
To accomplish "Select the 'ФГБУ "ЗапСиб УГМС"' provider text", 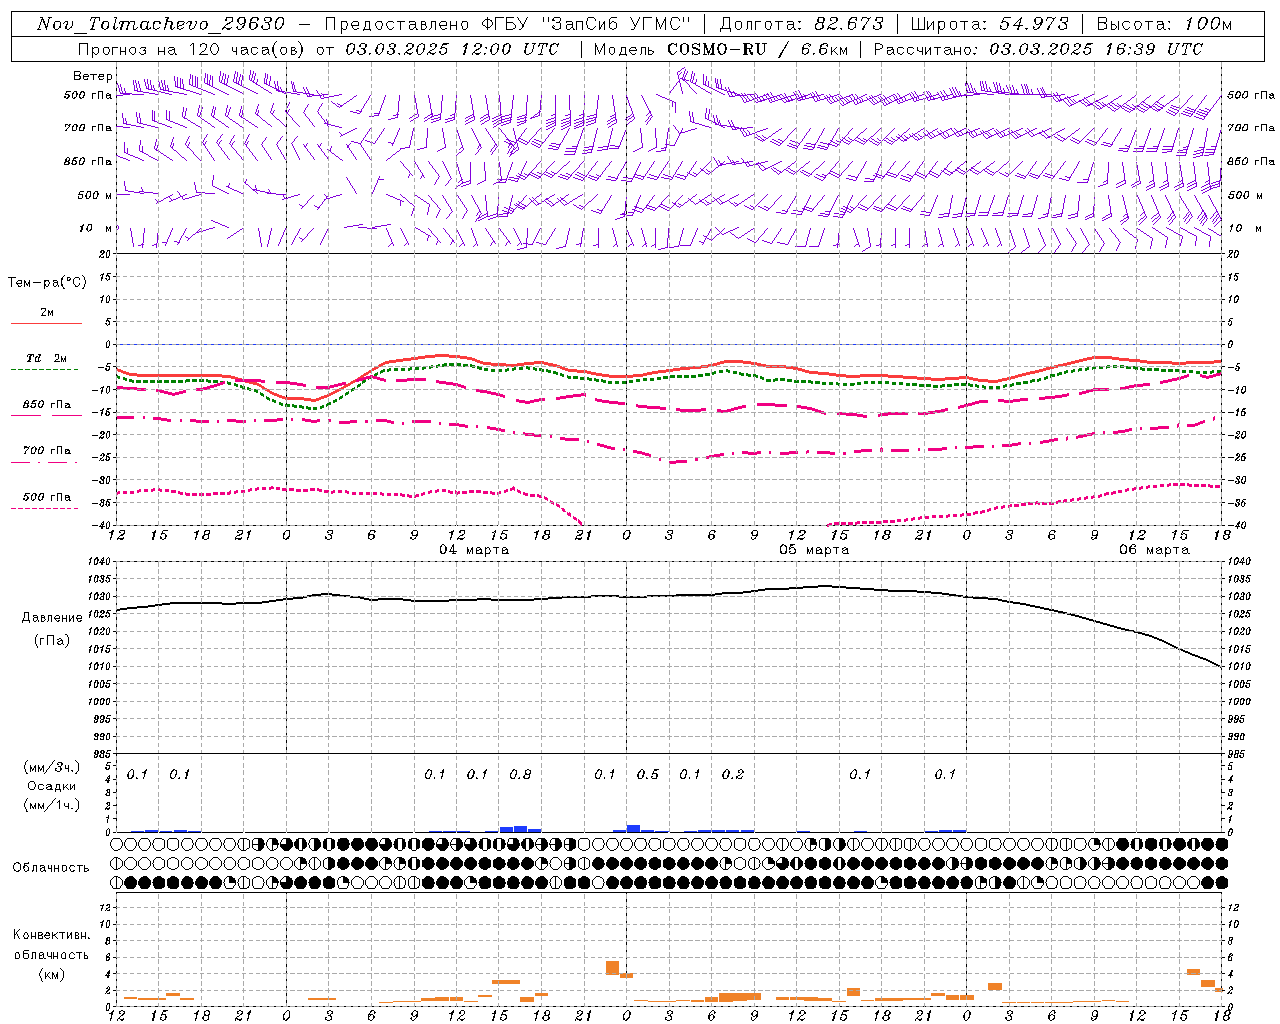I will click(x=587, y=24).
